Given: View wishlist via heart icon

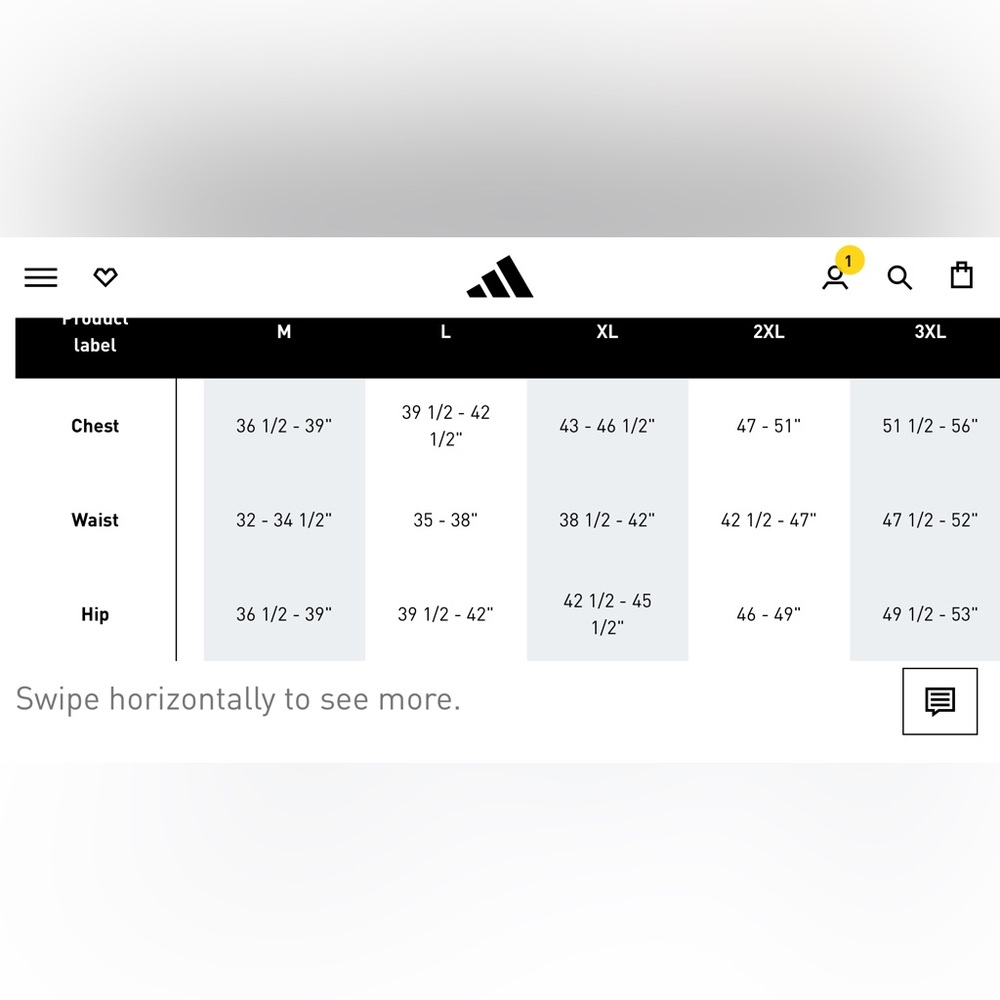Looking at the screenshot, I should 105,277.
